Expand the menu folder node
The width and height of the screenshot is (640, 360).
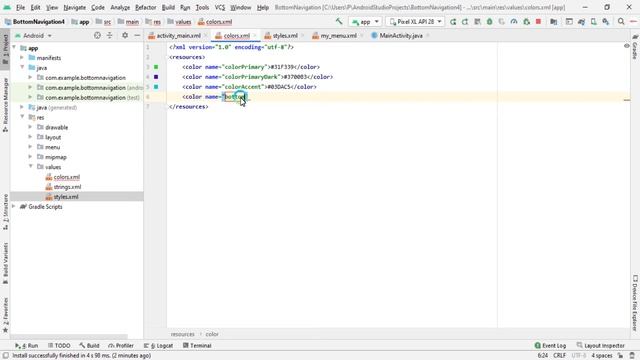click(30, 147)
